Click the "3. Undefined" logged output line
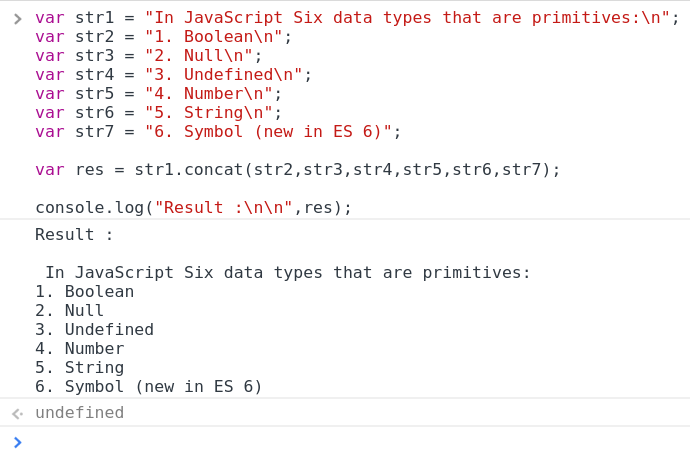690x462 pixels. point(94,330)
